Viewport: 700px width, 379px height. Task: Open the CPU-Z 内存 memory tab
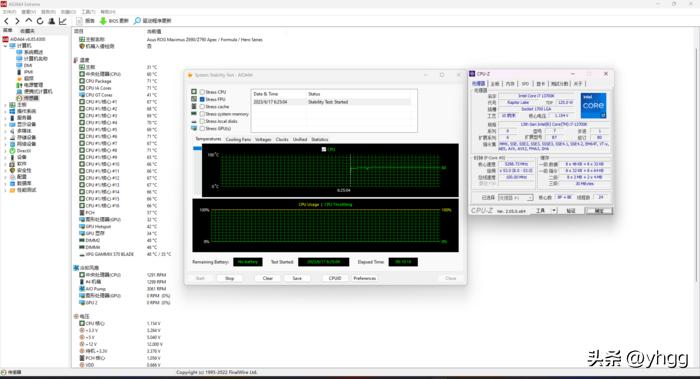tap(510, 84)
